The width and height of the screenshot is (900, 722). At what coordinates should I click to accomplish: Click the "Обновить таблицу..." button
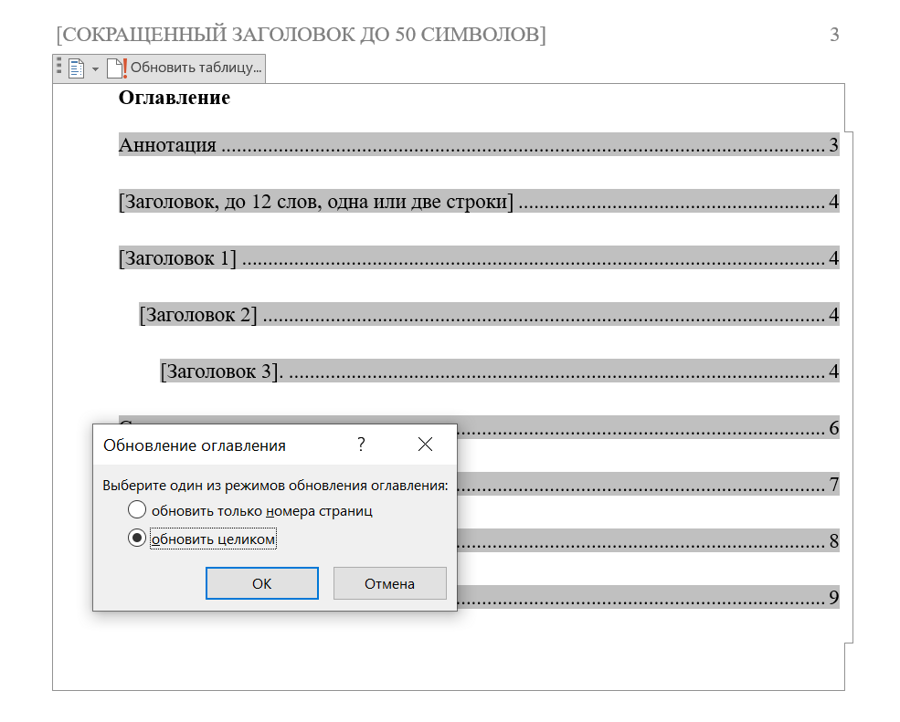185,68
